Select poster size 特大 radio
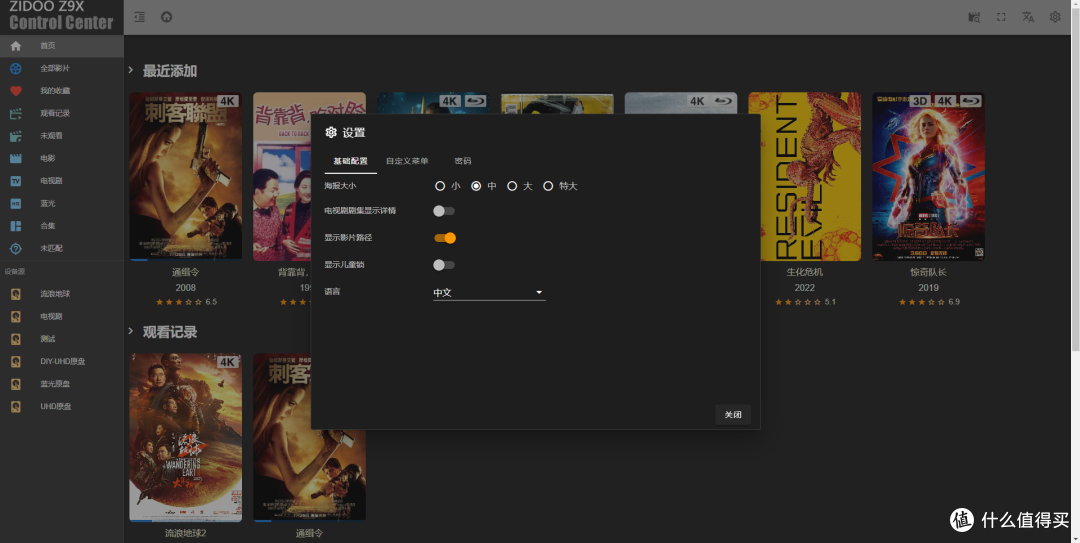Viewport: 1080px width, 543px height. coord(548,186)
